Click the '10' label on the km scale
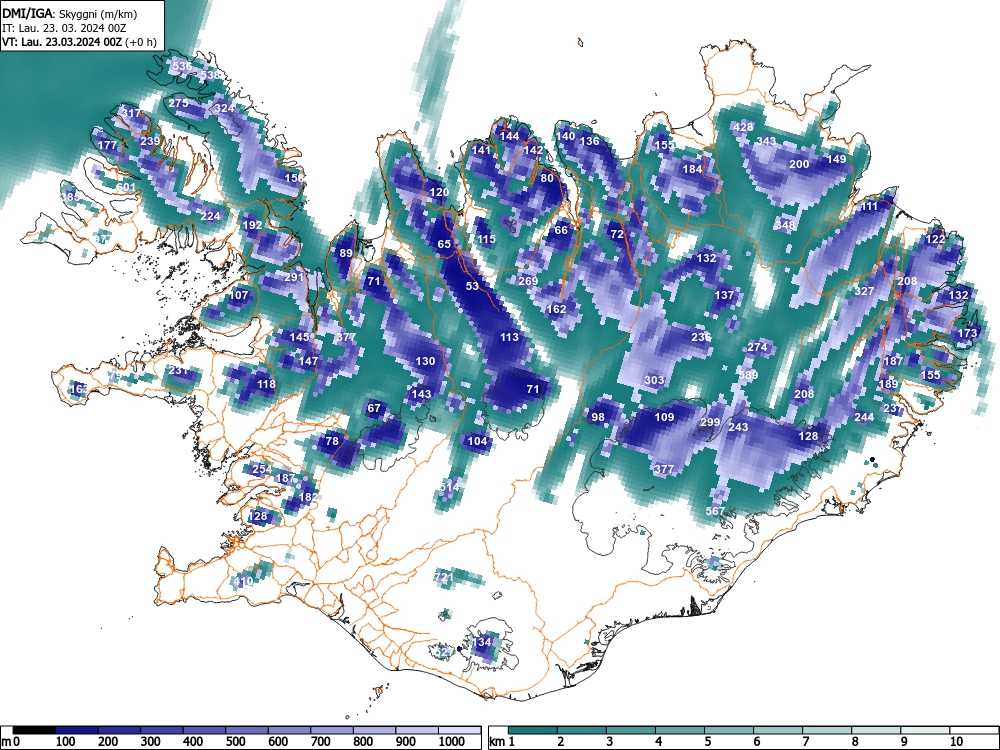Screen dimensions: 1000x750 [955, 742]
